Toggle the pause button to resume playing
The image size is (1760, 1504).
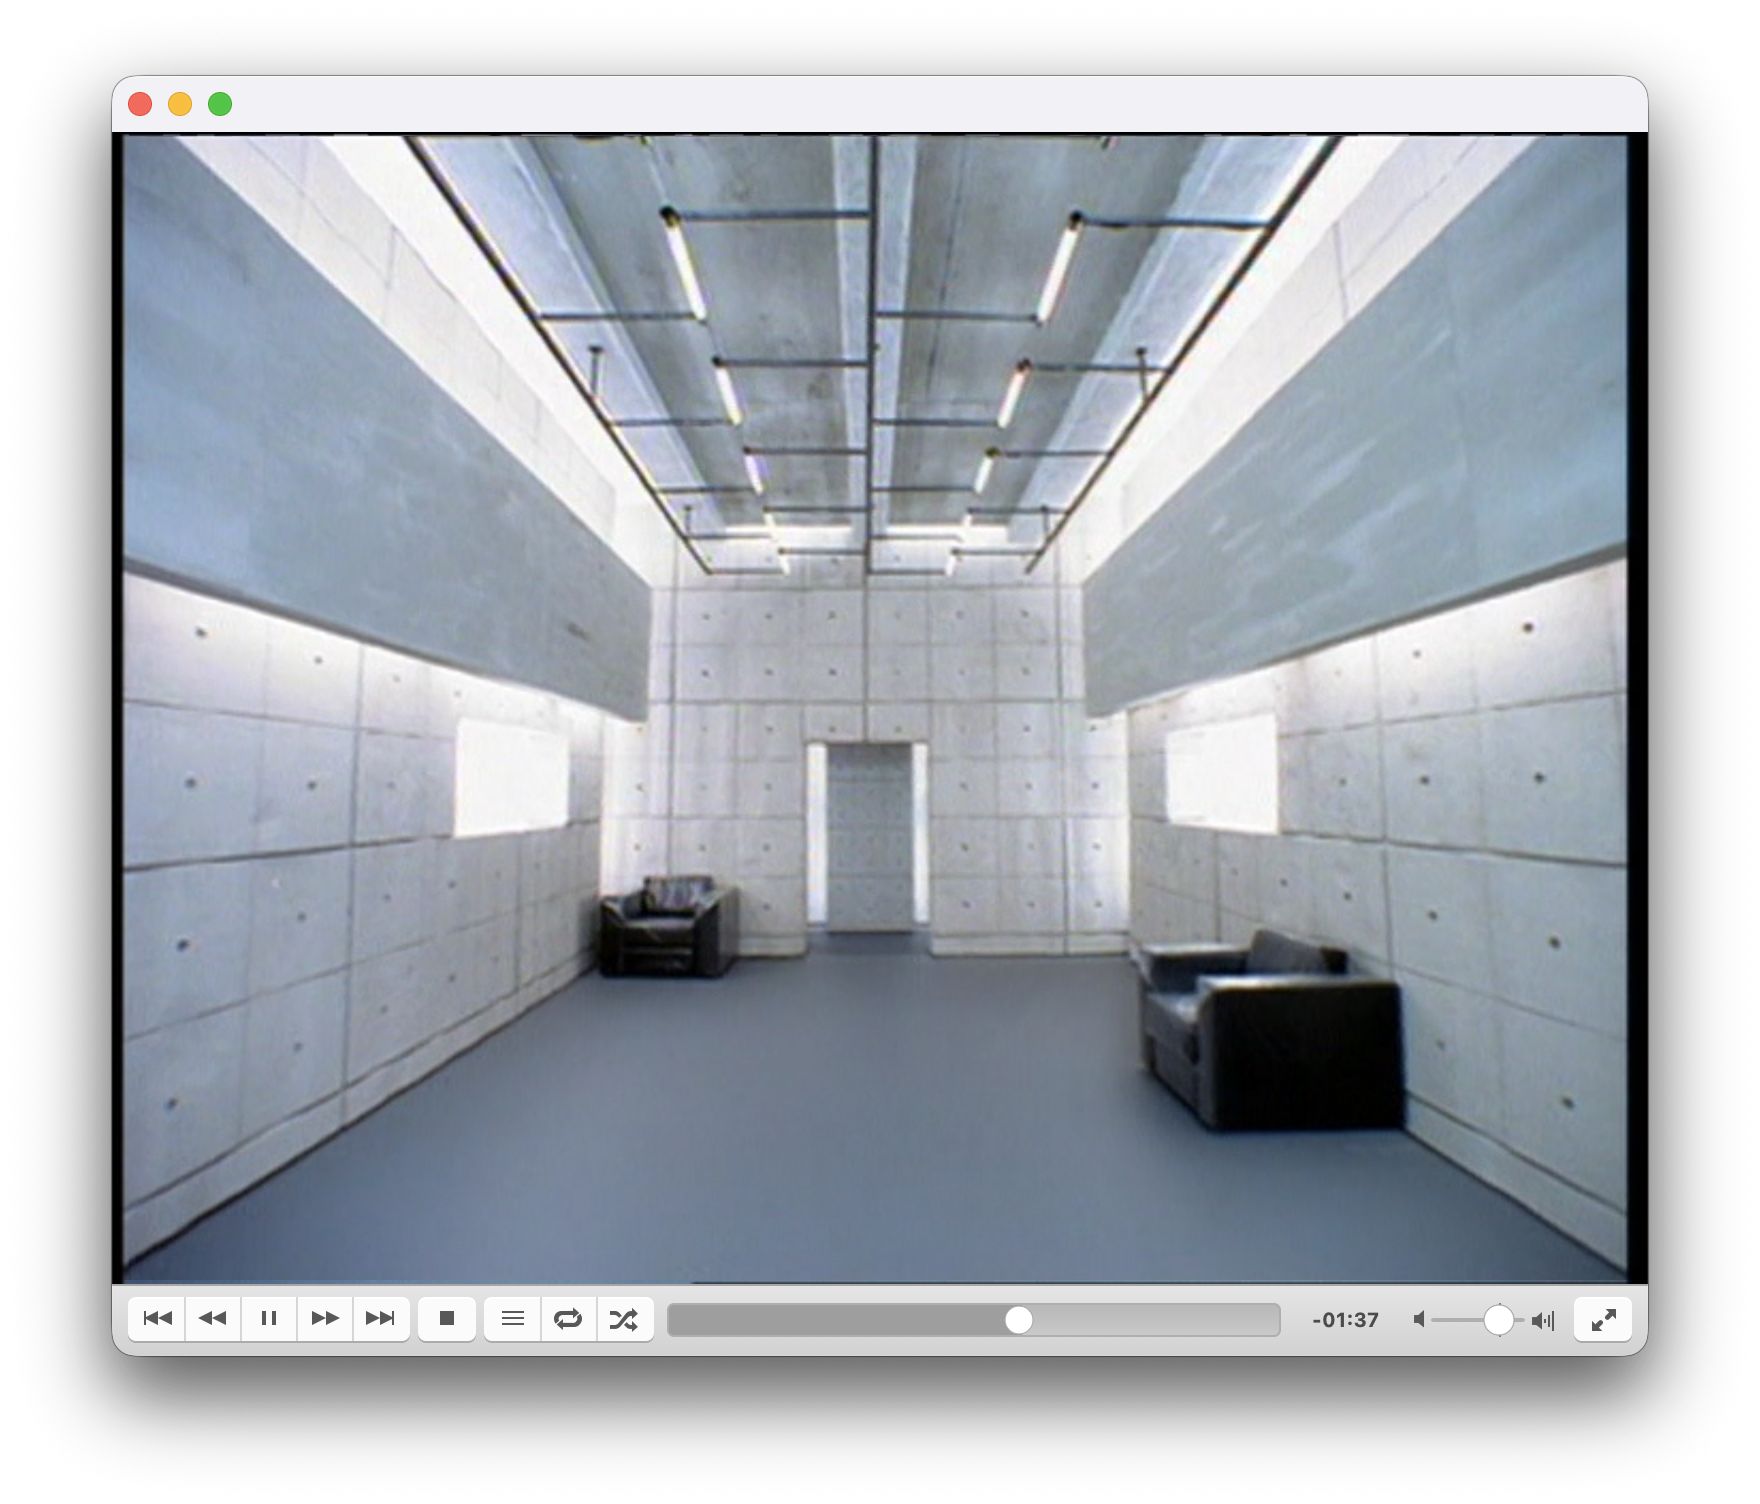click(x=269, y=1319)
